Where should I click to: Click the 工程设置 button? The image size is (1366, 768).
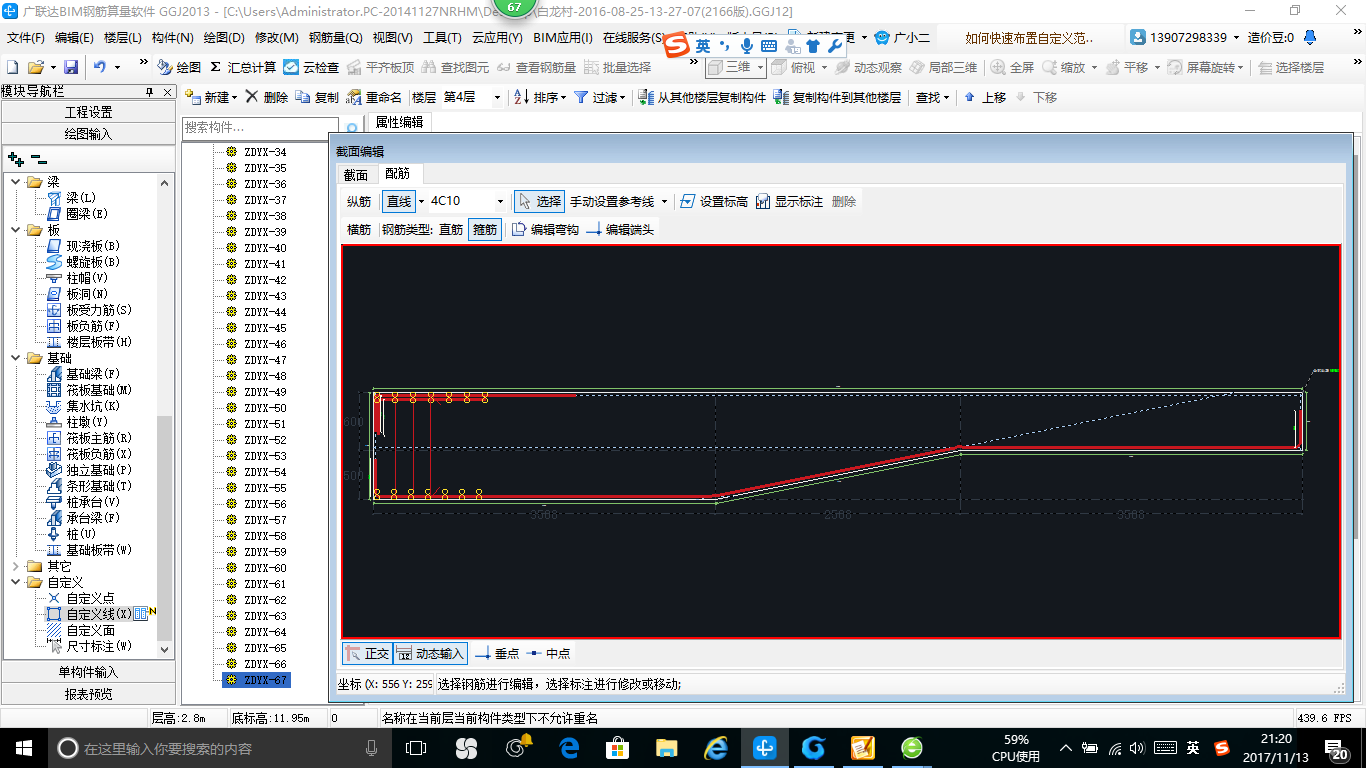pyautogui.click(x=89, y=112)
